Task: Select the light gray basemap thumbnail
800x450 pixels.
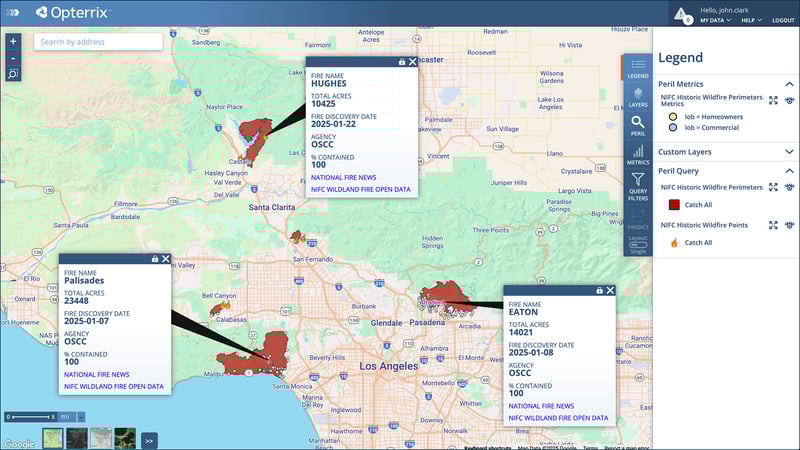Action: point(101,438)
